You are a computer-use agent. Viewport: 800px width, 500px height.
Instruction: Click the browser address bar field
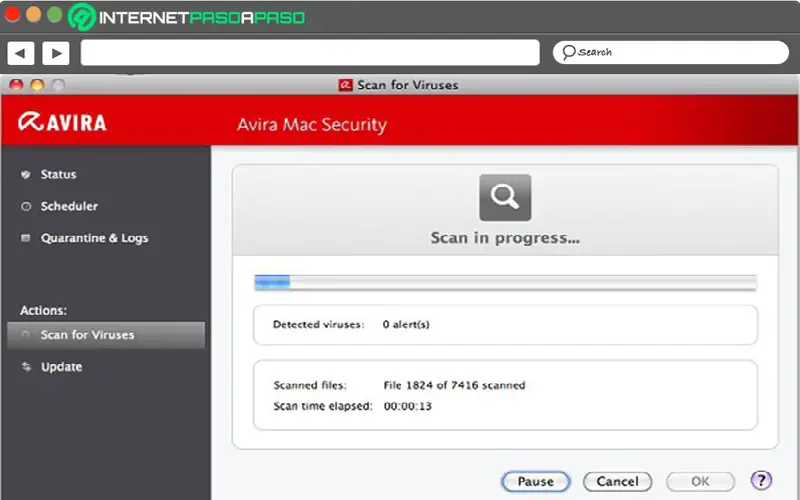pos(310,52)
